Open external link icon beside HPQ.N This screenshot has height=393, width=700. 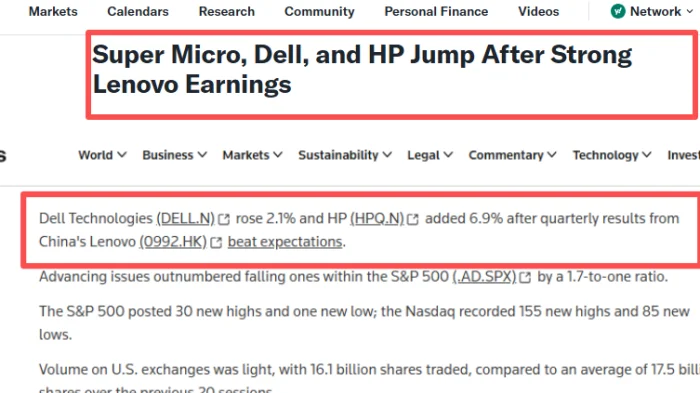pyautogui.click(x=413, y=219)
